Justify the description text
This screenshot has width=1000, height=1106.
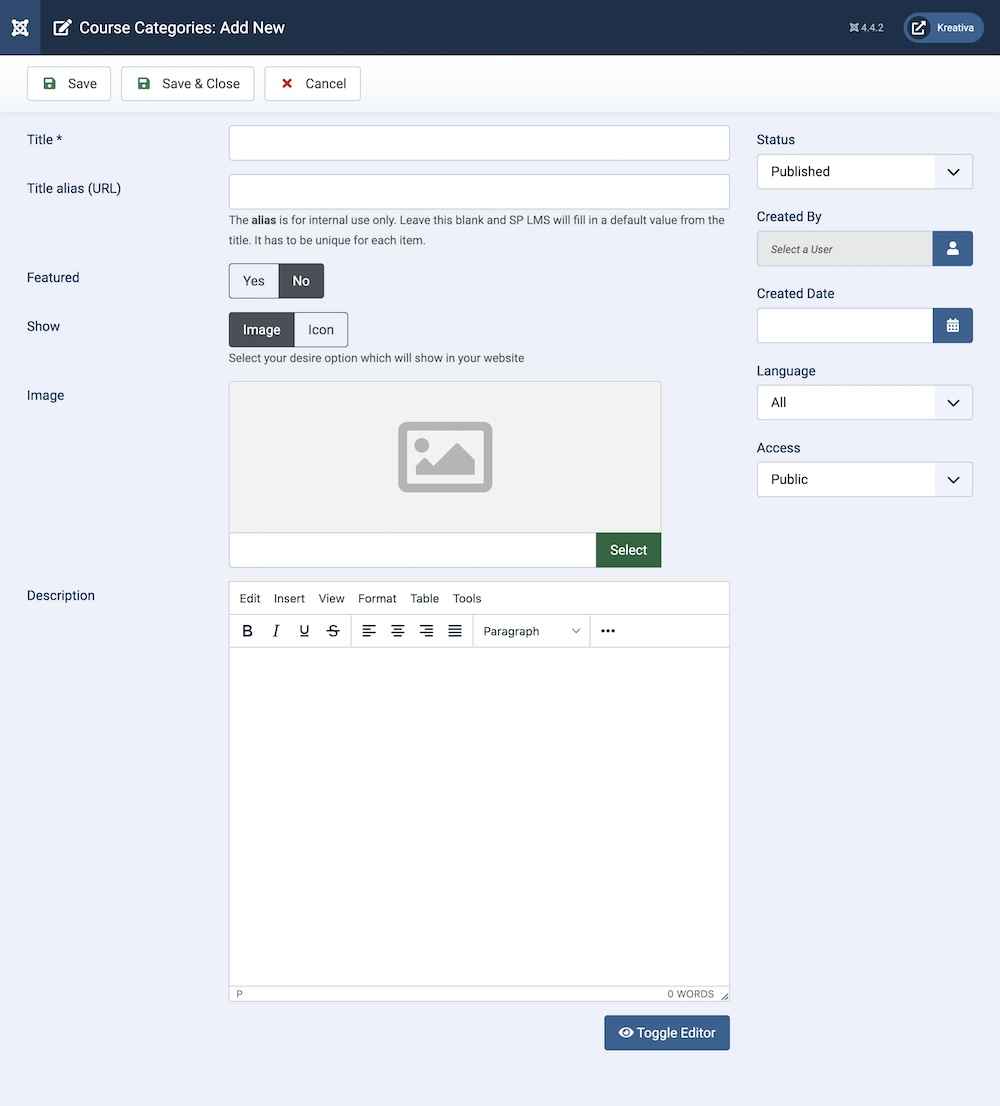(x=455, y=631)
